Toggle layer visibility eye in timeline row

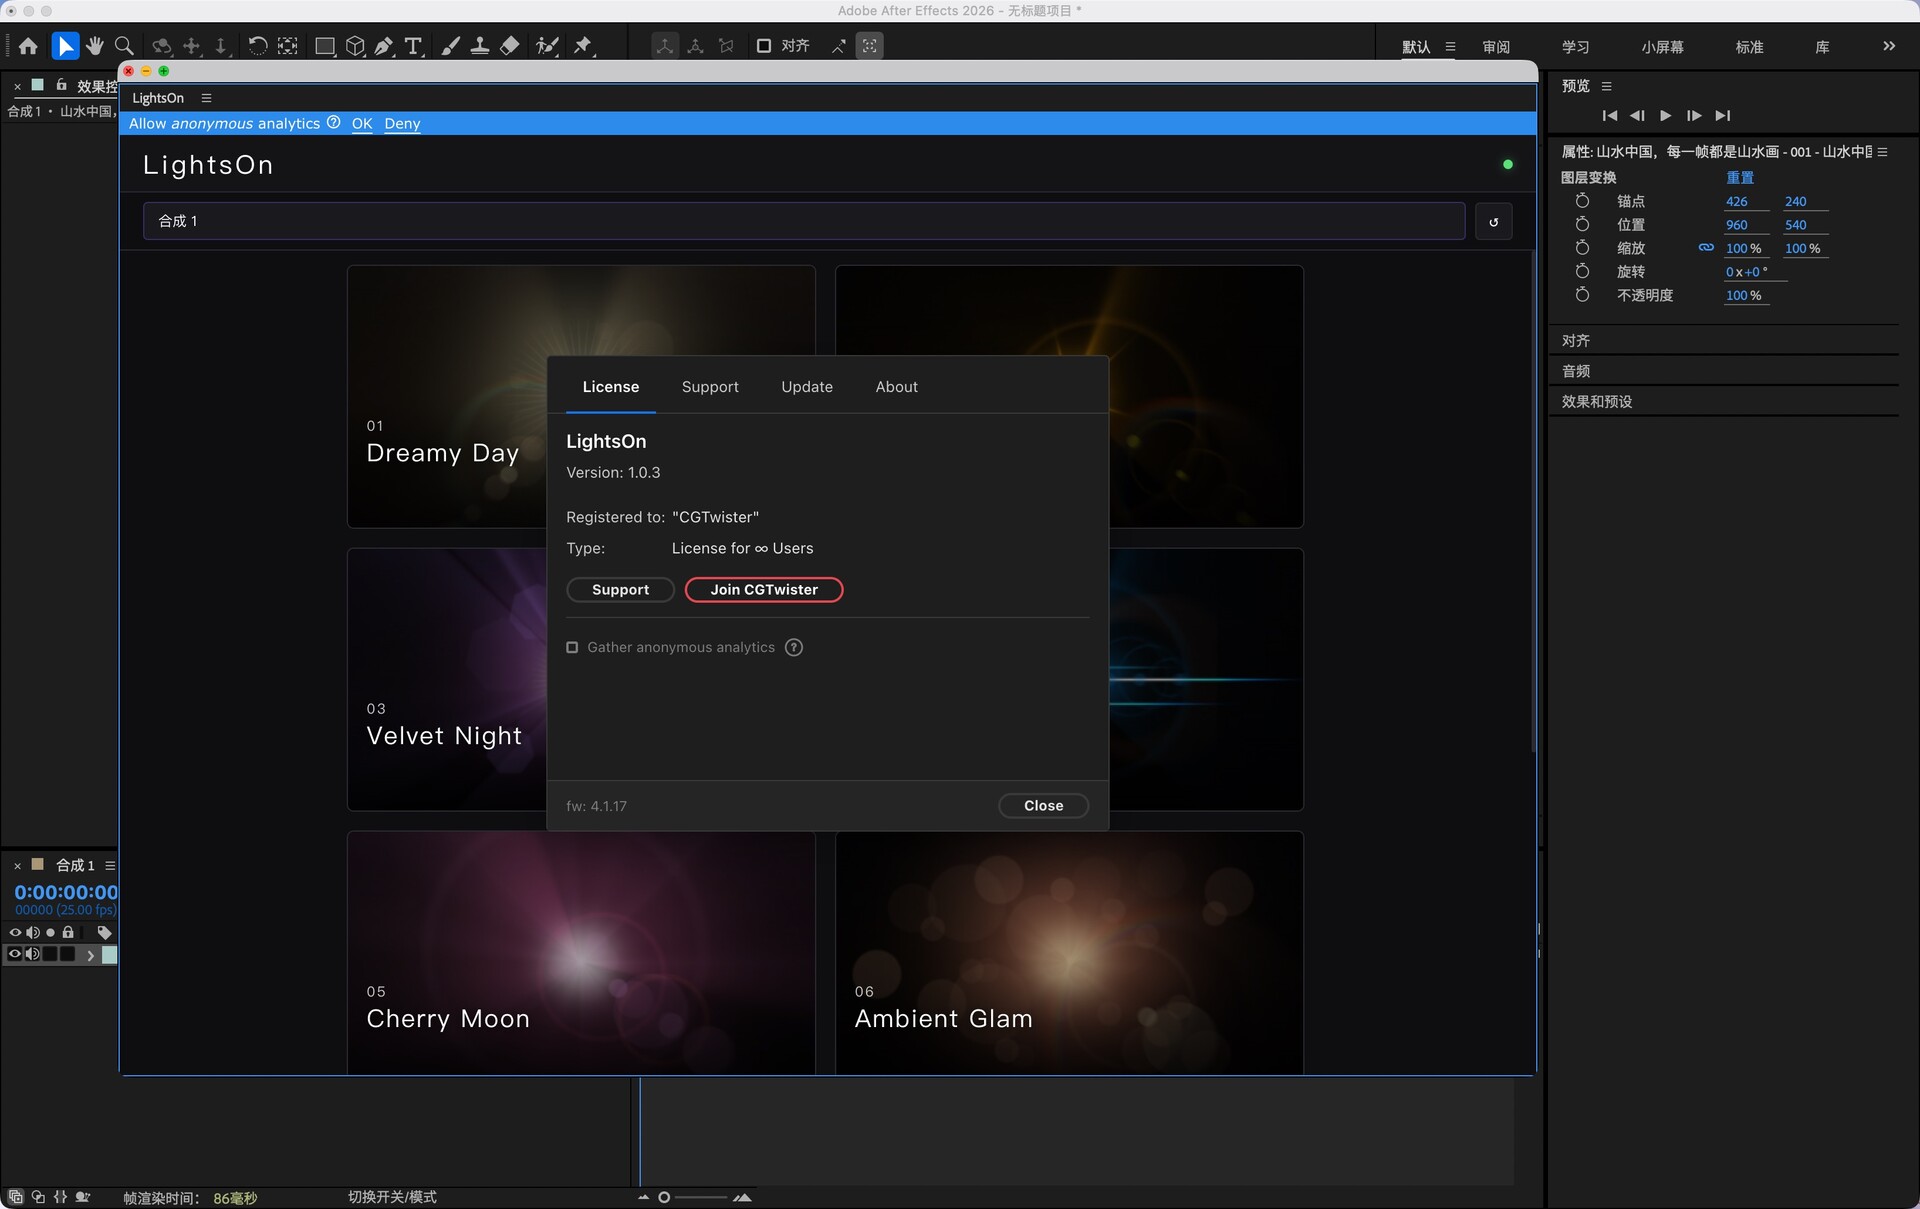point(15,955)
